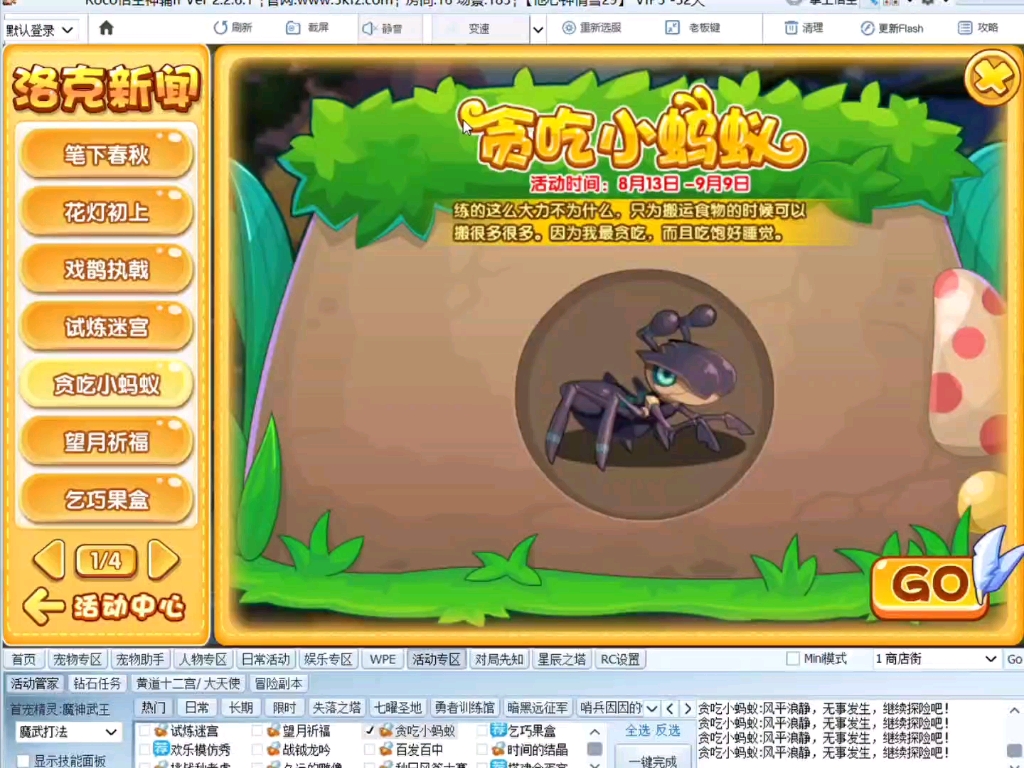Shift category tabs right with arrow
1024x768 pixels.
(x=687, y=708)
